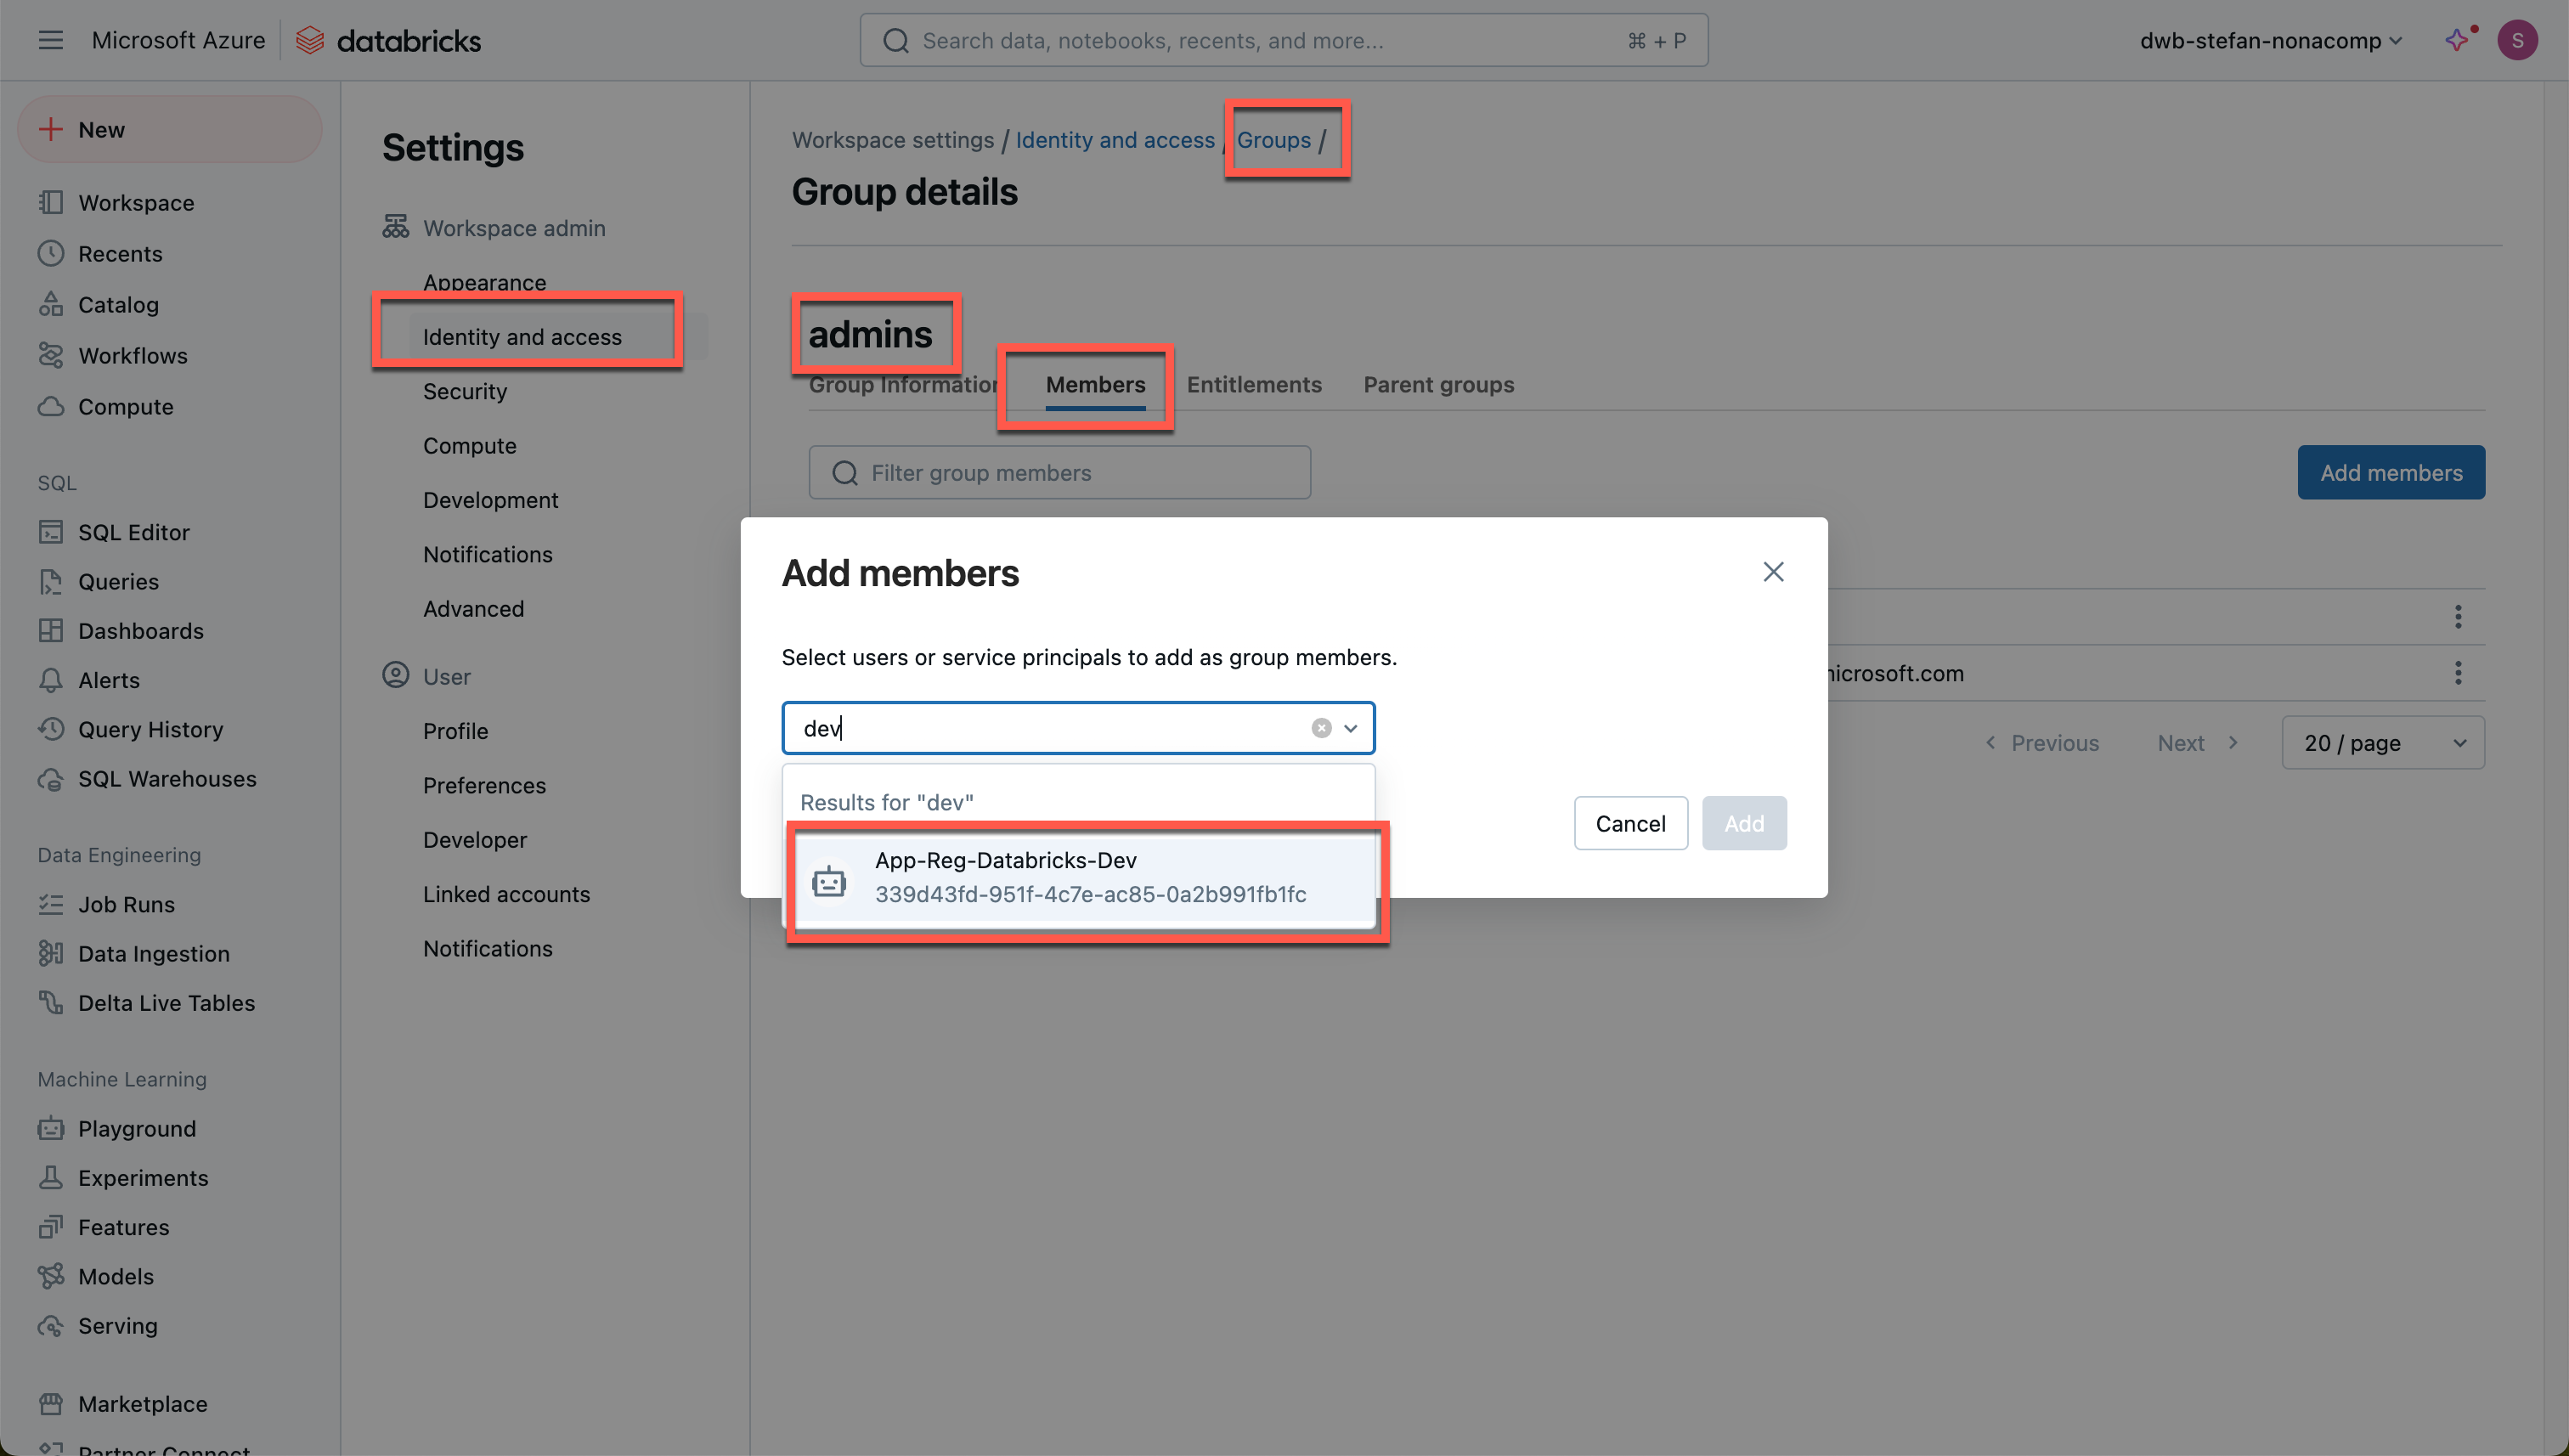Open the 20 / page dropdown
Screen dimensions: 2569x1456
pos(2383,743)
